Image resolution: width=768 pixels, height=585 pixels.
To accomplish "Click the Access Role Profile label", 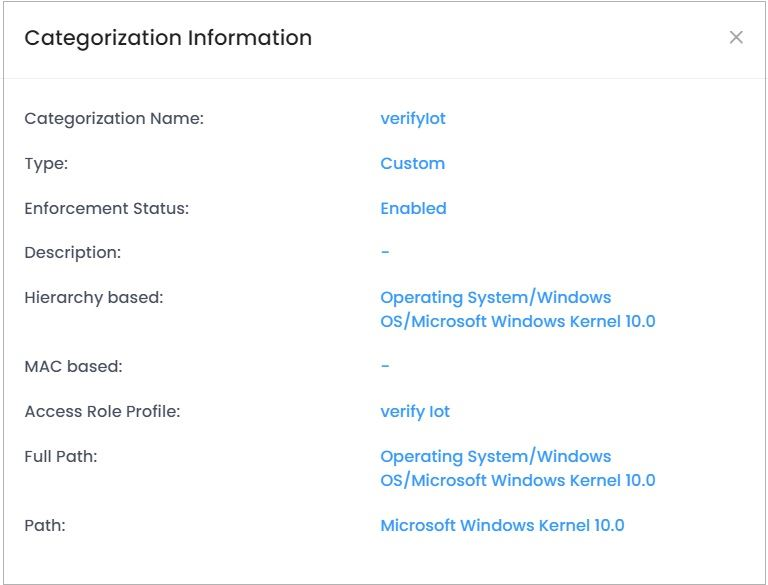I will point(102,412).
